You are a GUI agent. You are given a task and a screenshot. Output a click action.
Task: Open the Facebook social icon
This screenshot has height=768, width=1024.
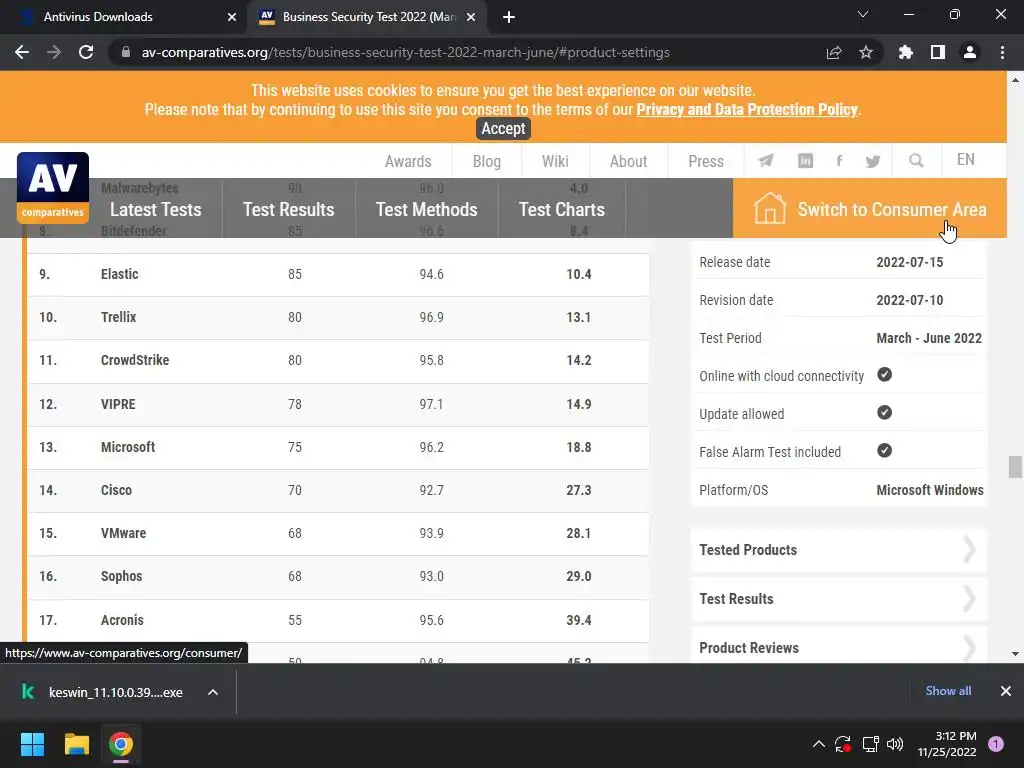pyautogui.click(x=839, y=161)
